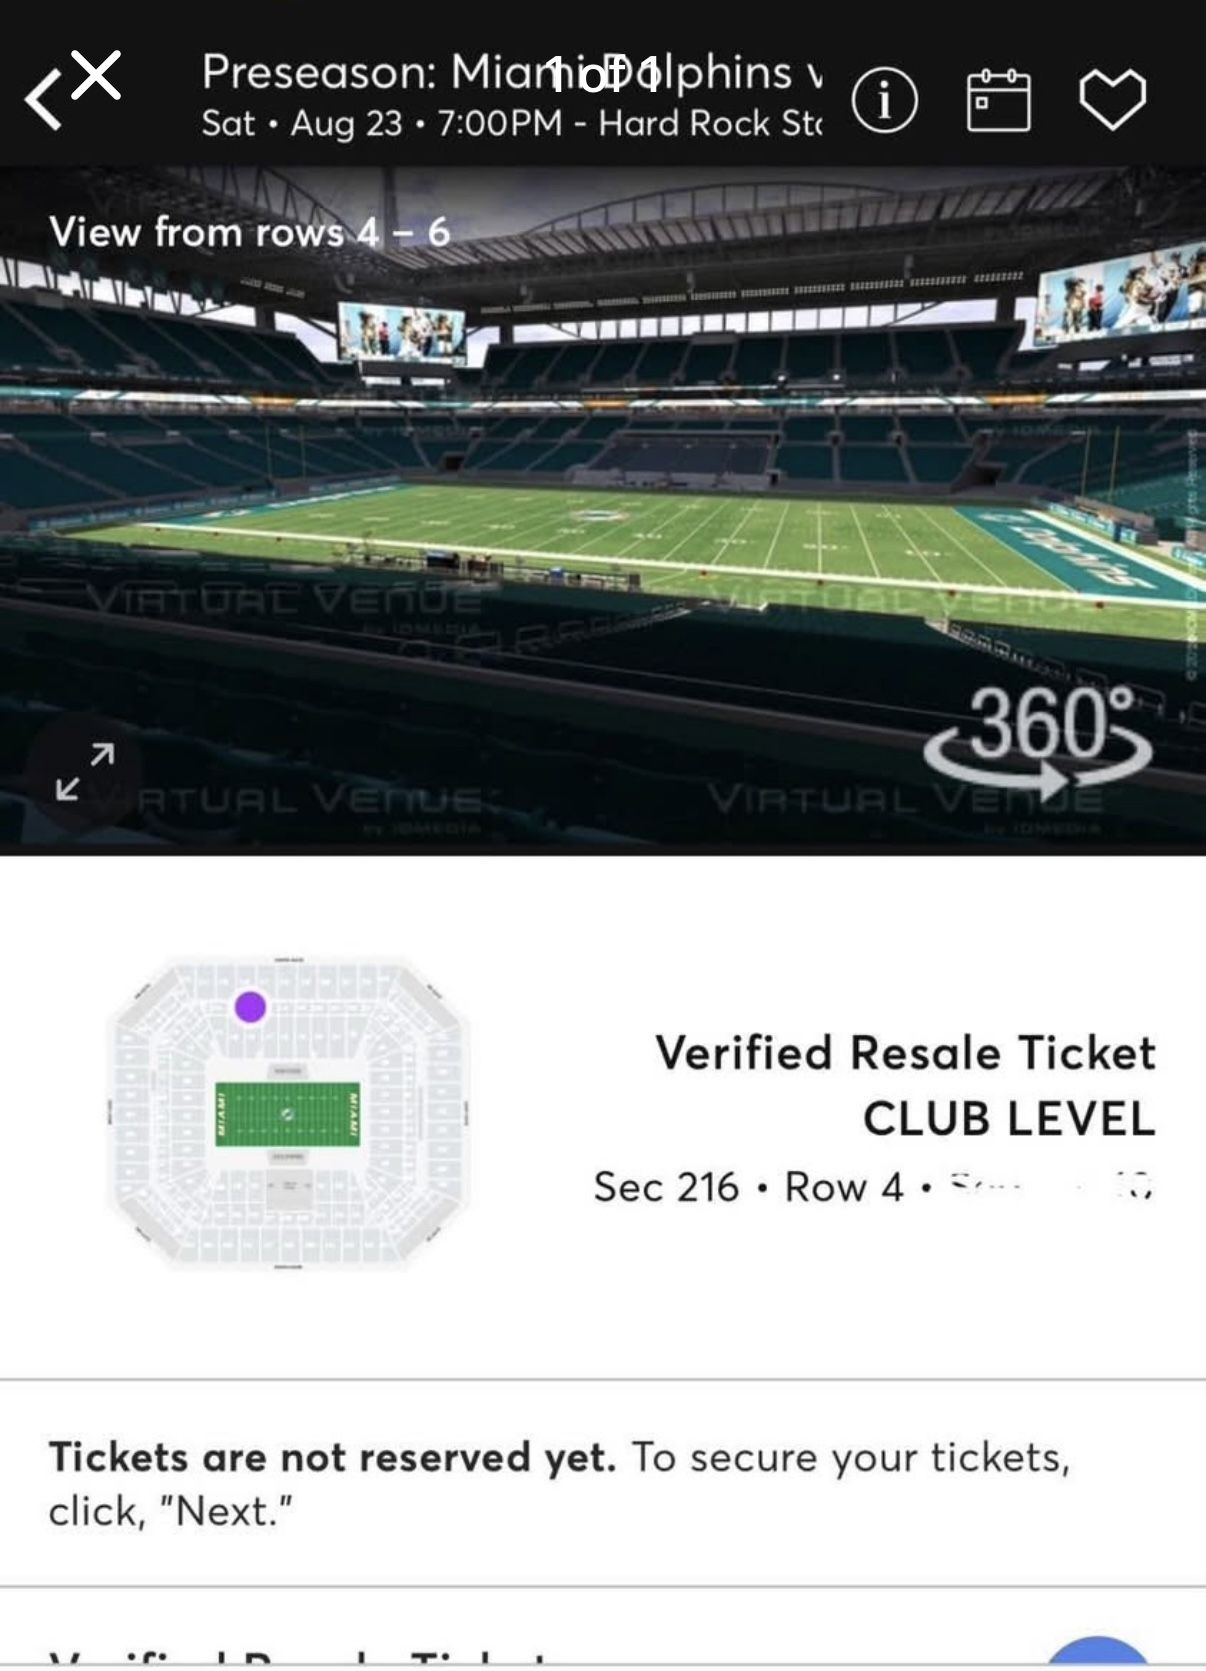Click the "View from rows 4 – 6" label

[250, 232]
